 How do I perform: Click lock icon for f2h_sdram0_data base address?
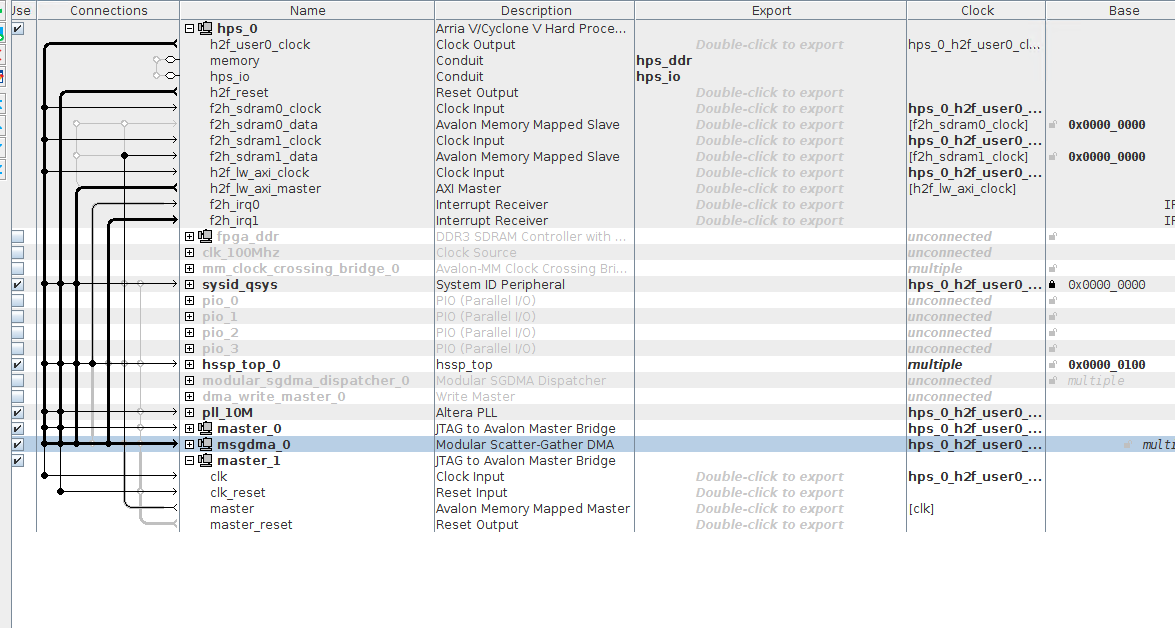pos(1052,125)
